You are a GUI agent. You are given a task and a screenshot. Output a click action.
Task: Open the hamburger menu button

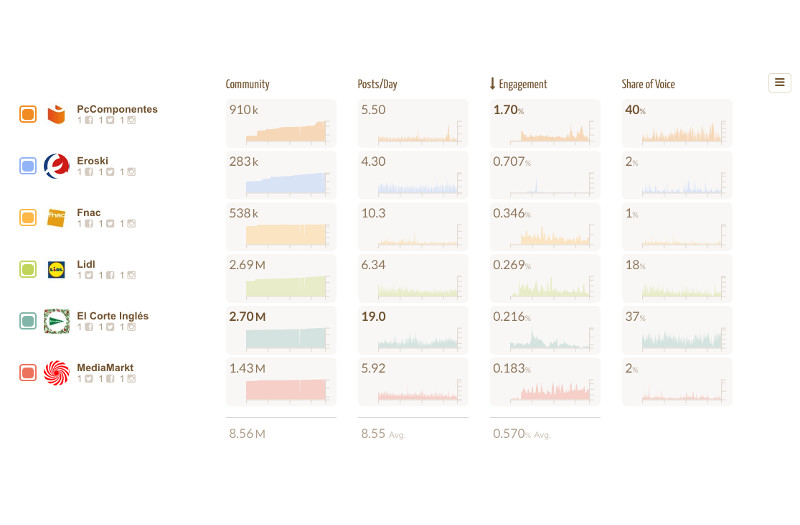tap(780, 83)
